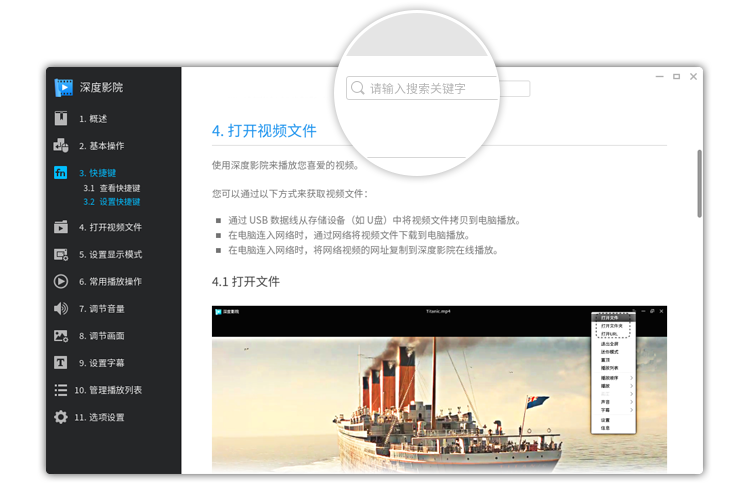Open chapter 8. 调节画面

(102, 336)
